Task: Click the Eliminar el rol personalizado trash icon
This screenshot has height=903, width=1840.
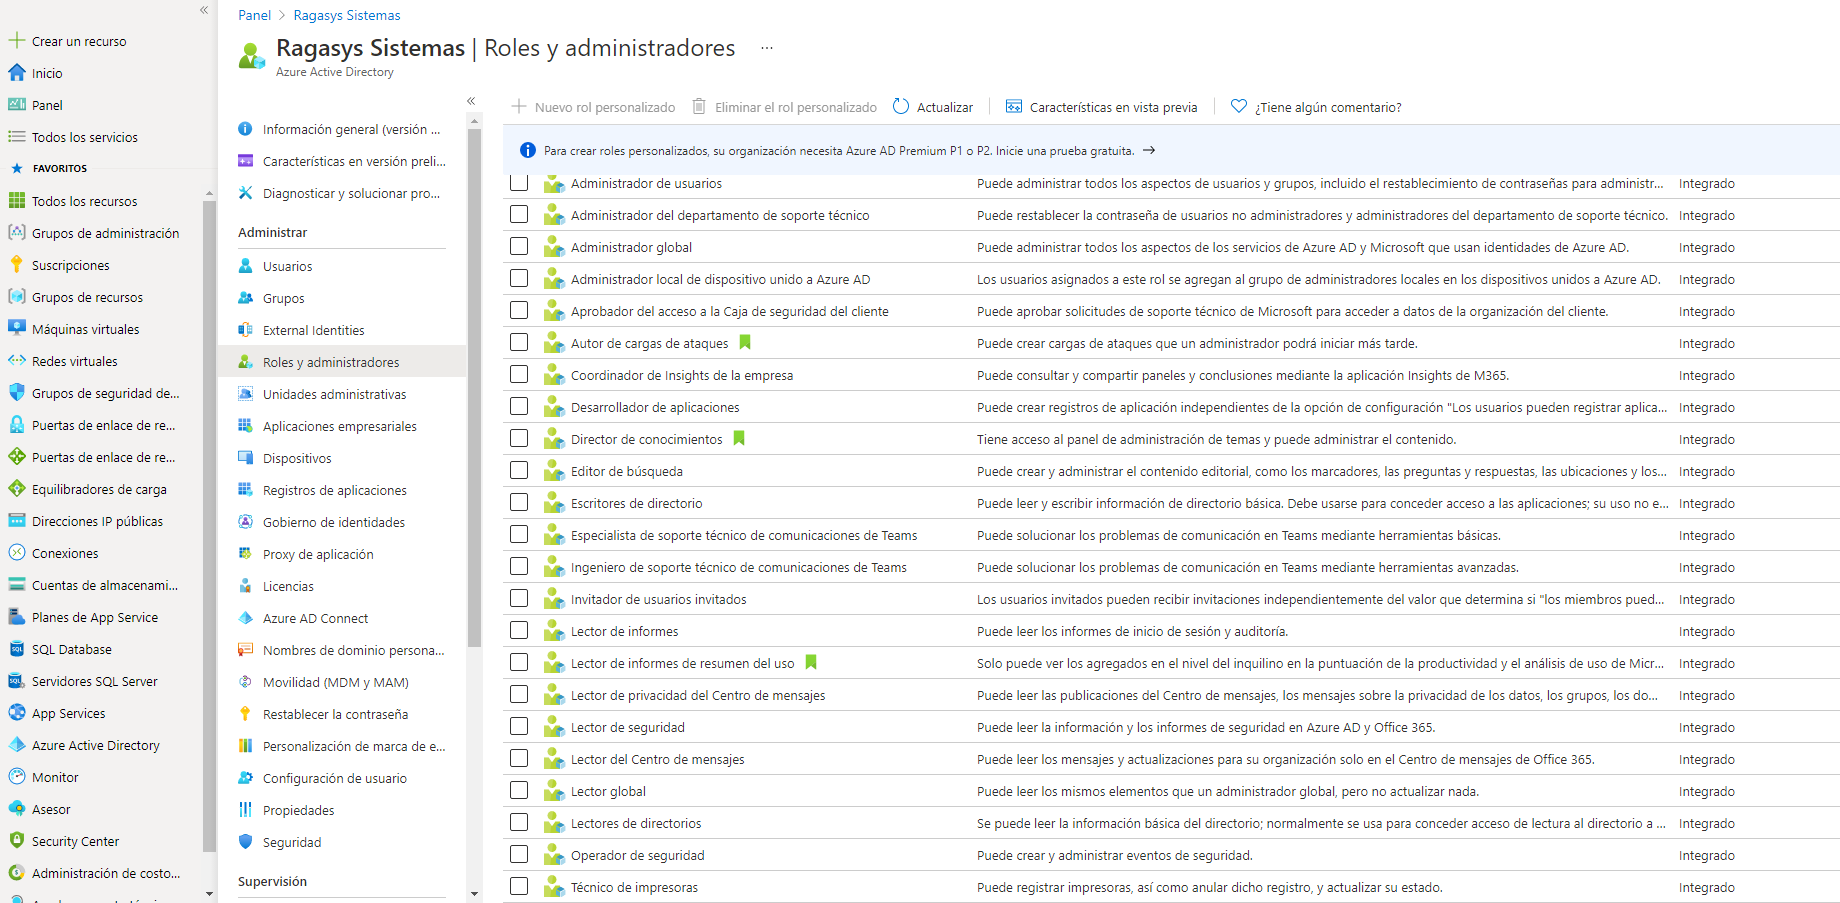Action: tap(699, 107)
